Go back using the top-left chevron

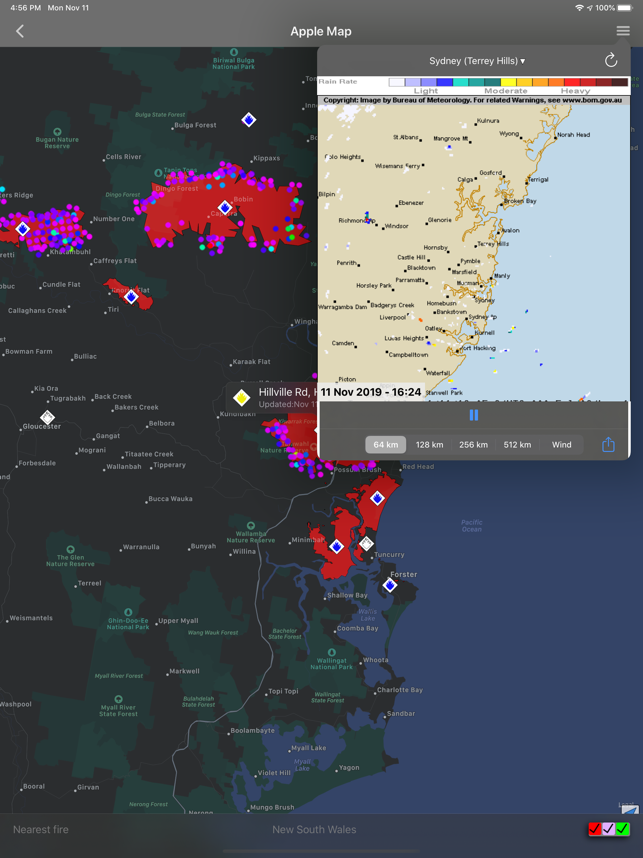[x=20, y=31]
